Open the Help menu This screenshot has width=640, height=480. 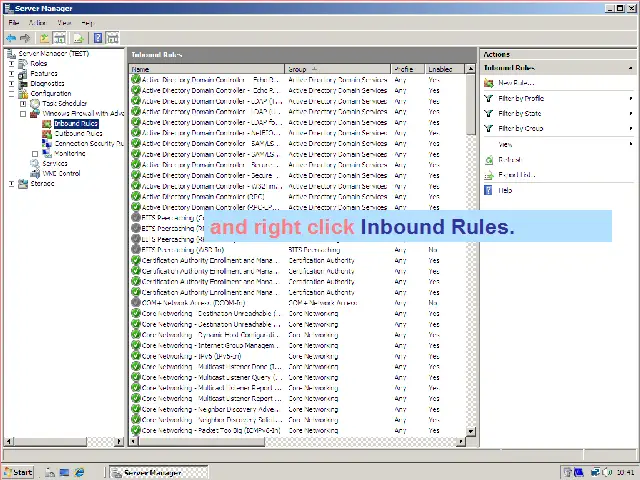[x=87, y=23]
